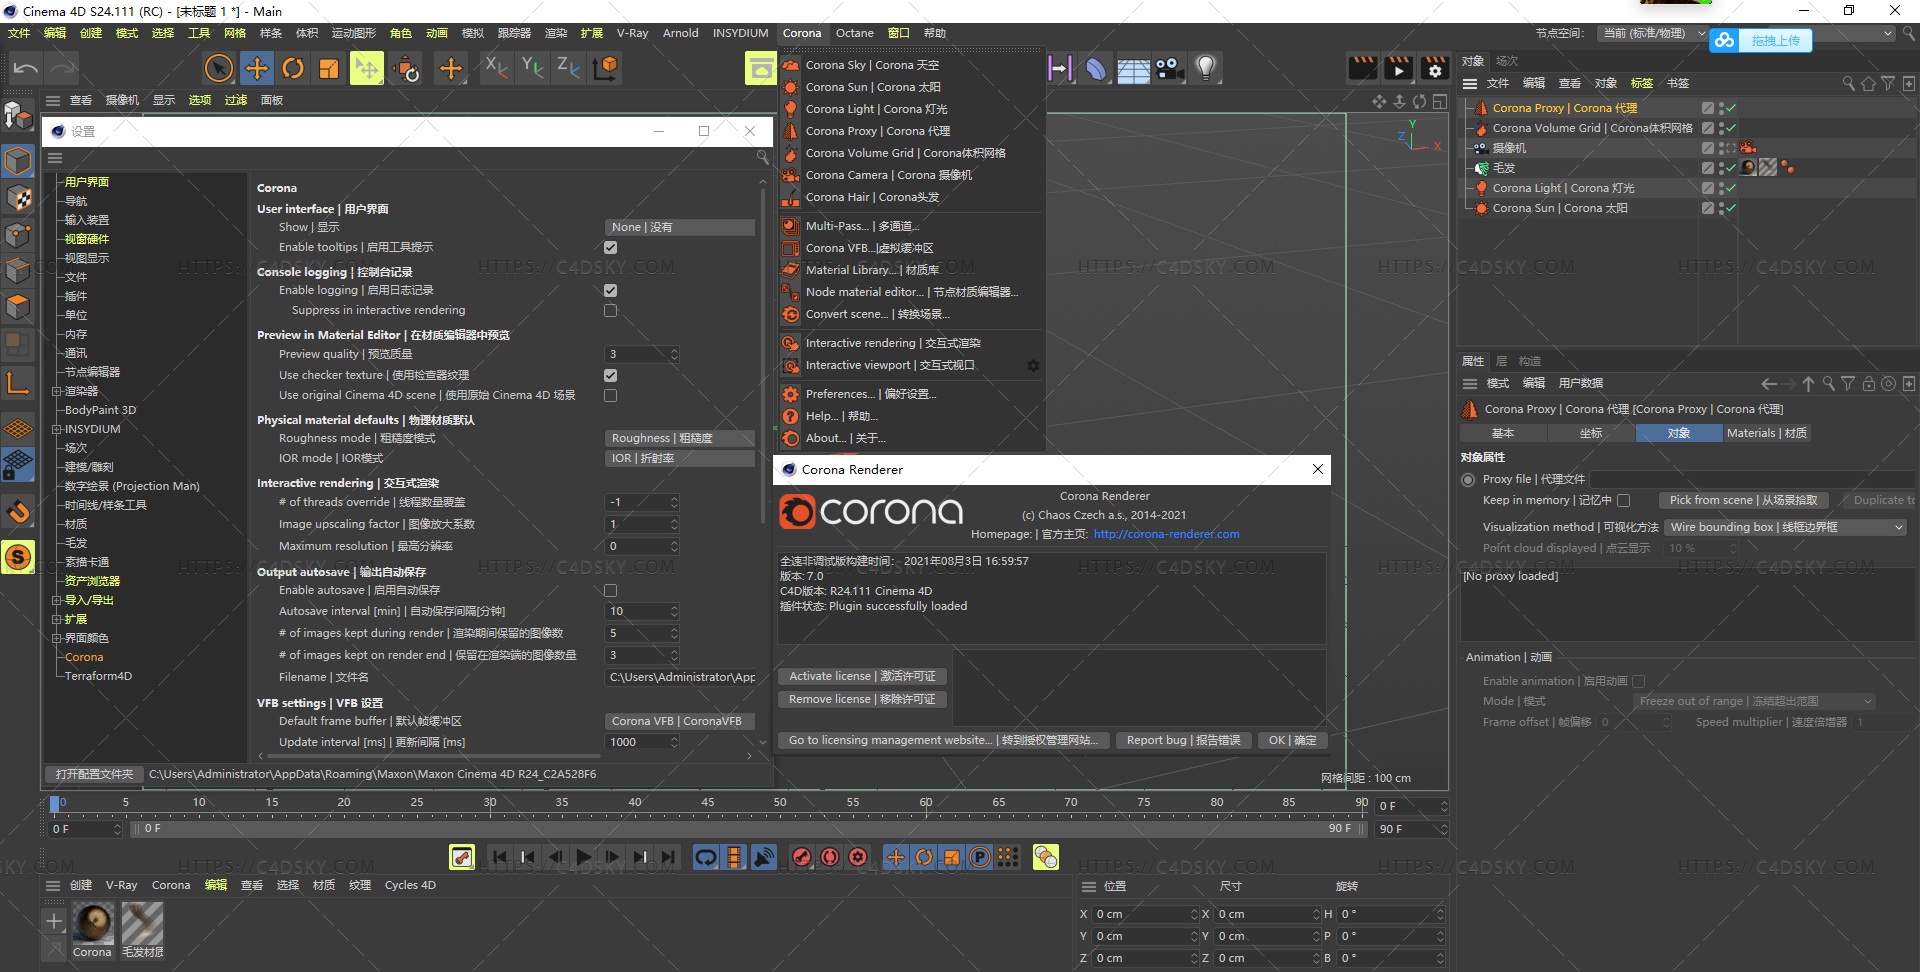This screenshot has width=1920, height=972.
Task: Switch to Materials tab in attributes
Action: (1767, 434)
